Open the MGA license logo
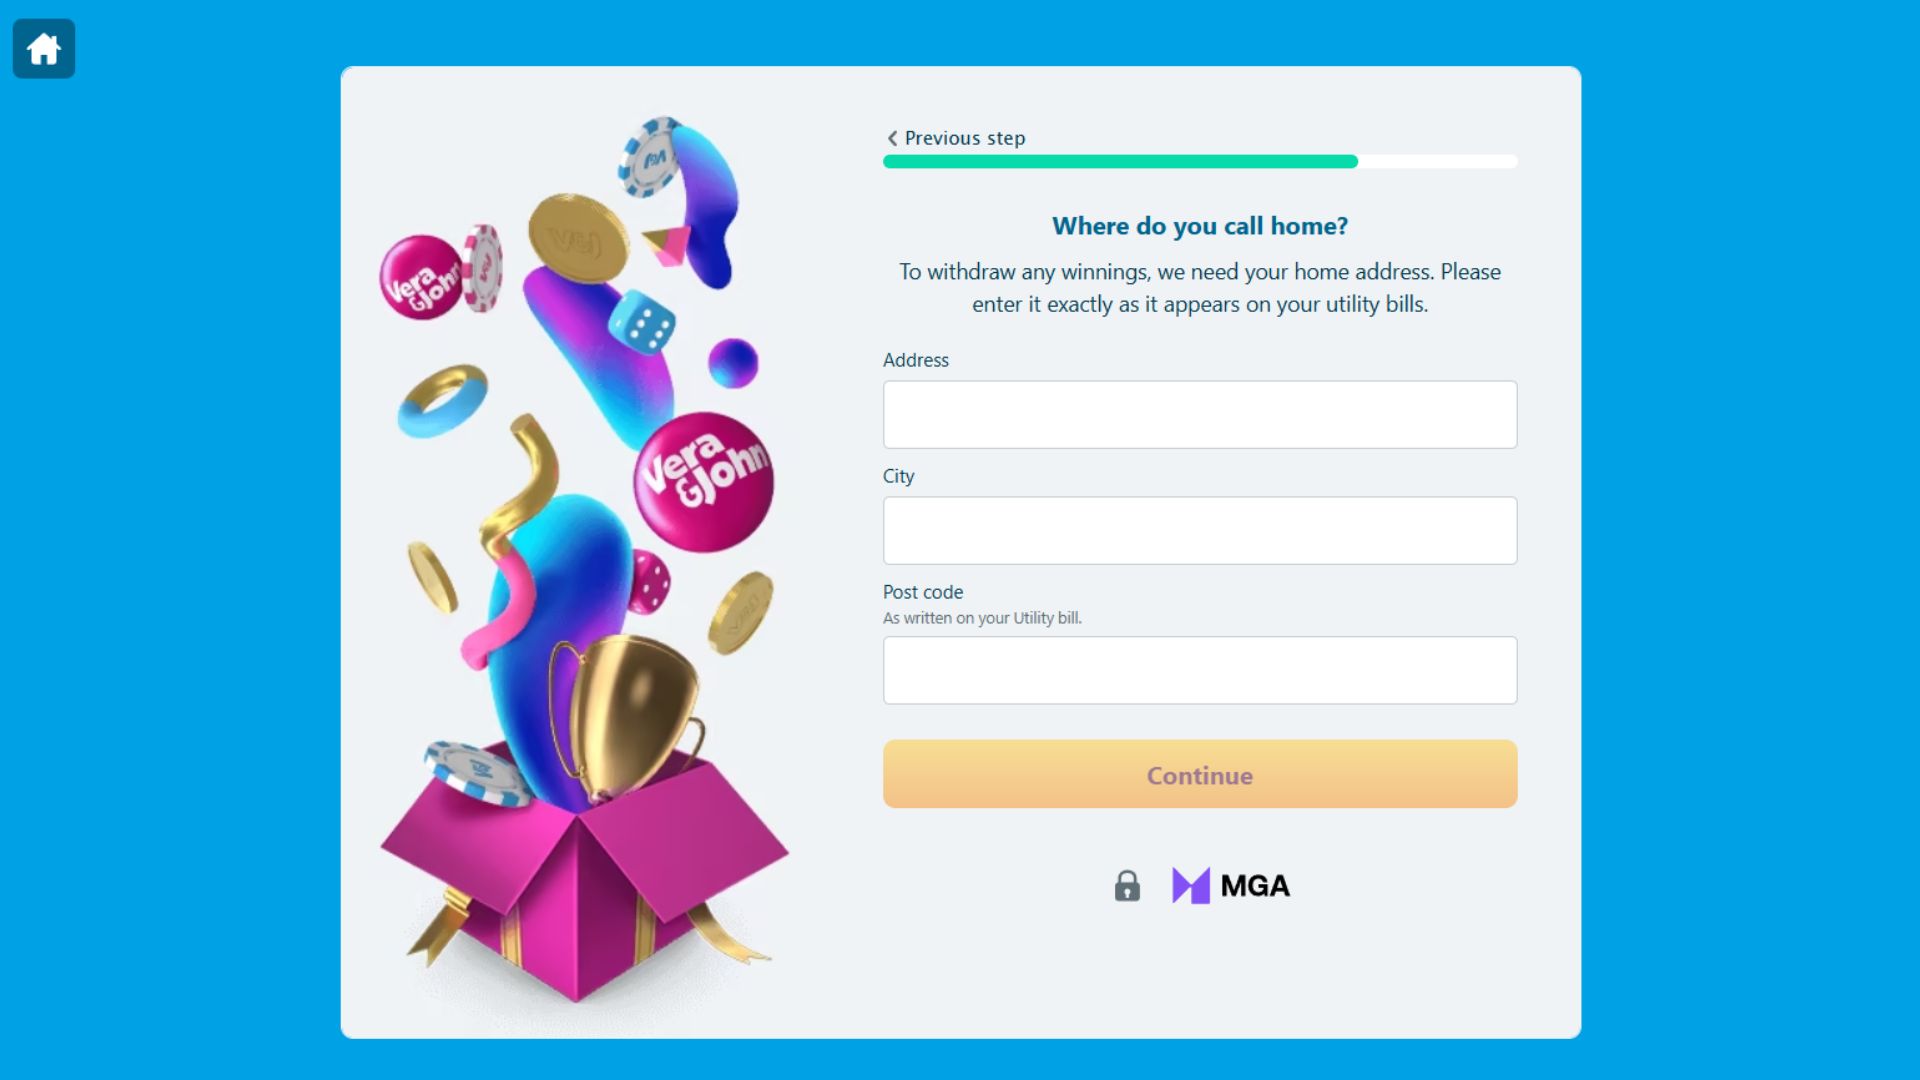1920x1080 pixels. (x=1231, y=885)
